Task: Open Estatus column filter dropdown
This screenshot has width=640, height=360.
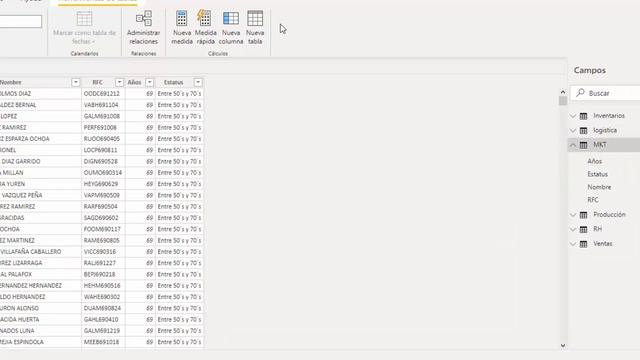Action: pyautogui.click(x=198, y=82)
